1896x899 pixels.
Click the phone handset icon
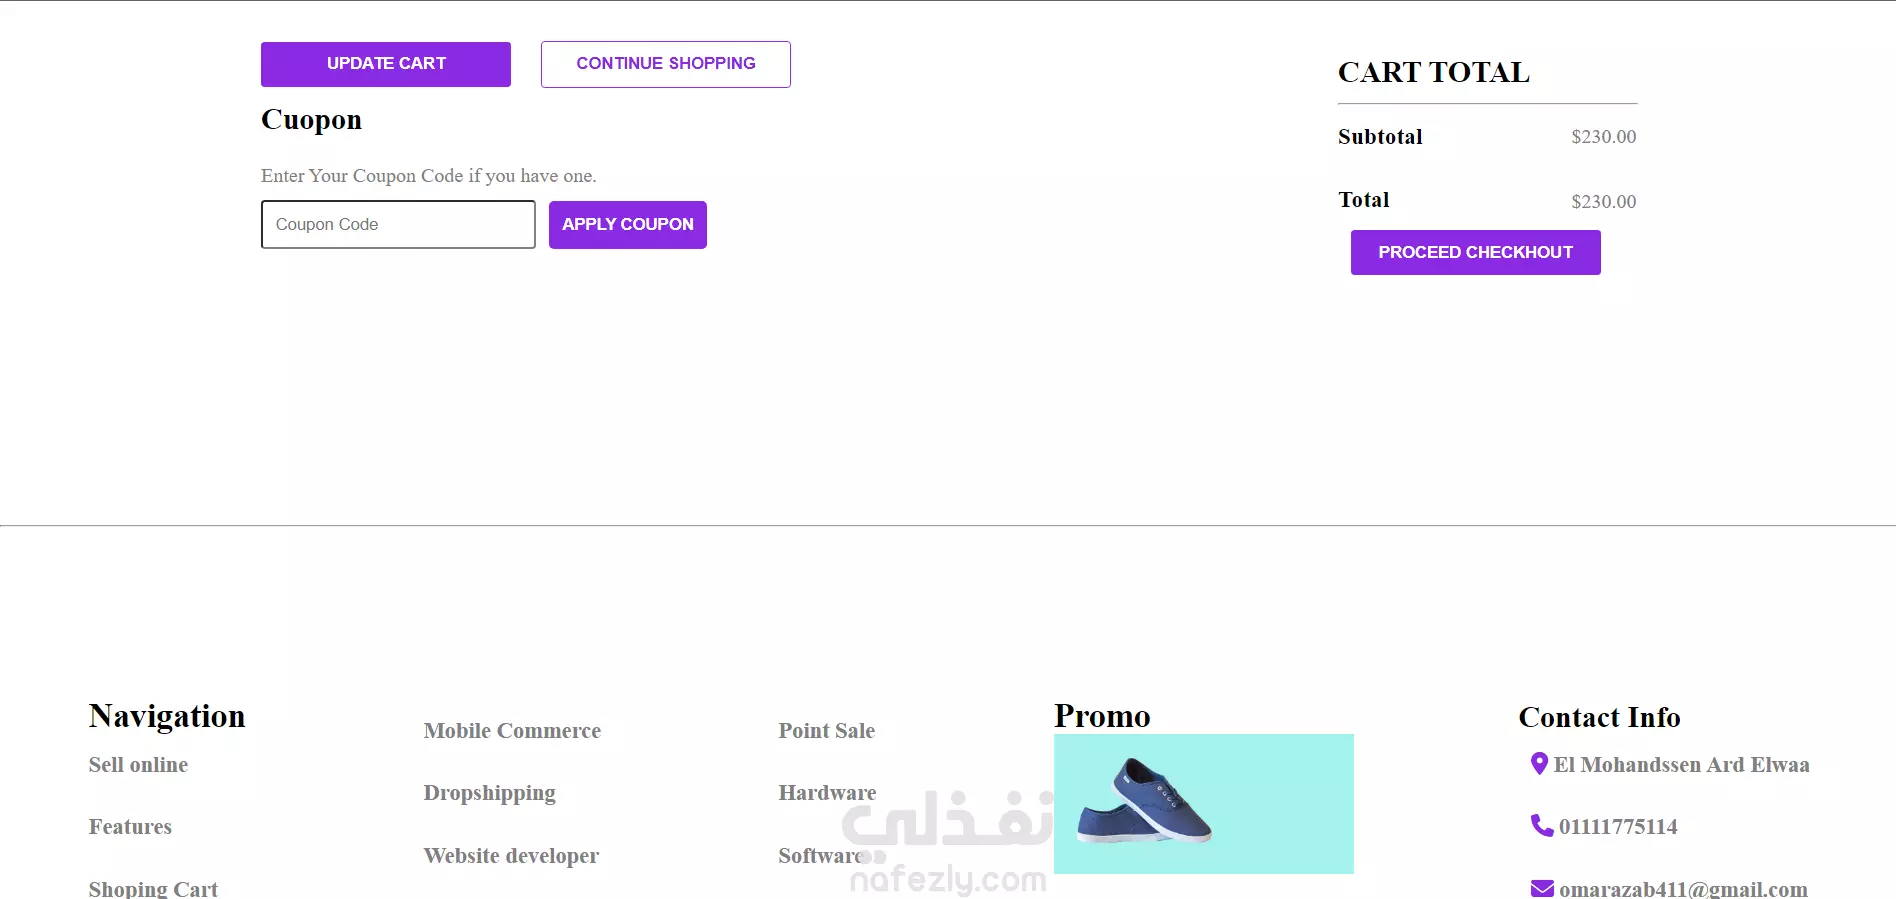click(x=1541, y=825)
